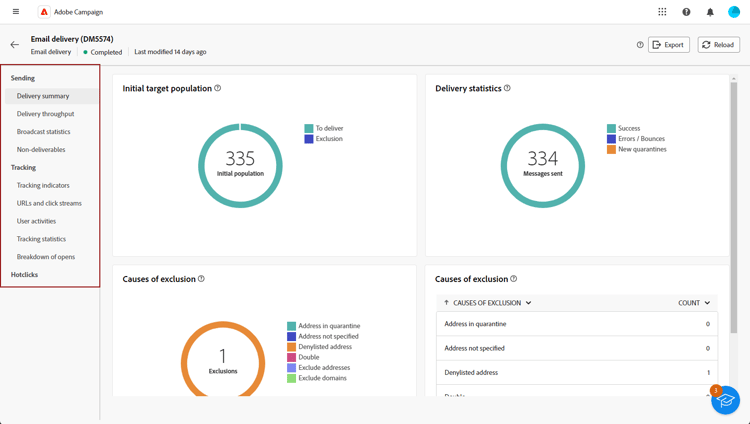Click the orange New quarantines legend swatch
This screenshot has width=750, height=424.
tap(611, 149)
